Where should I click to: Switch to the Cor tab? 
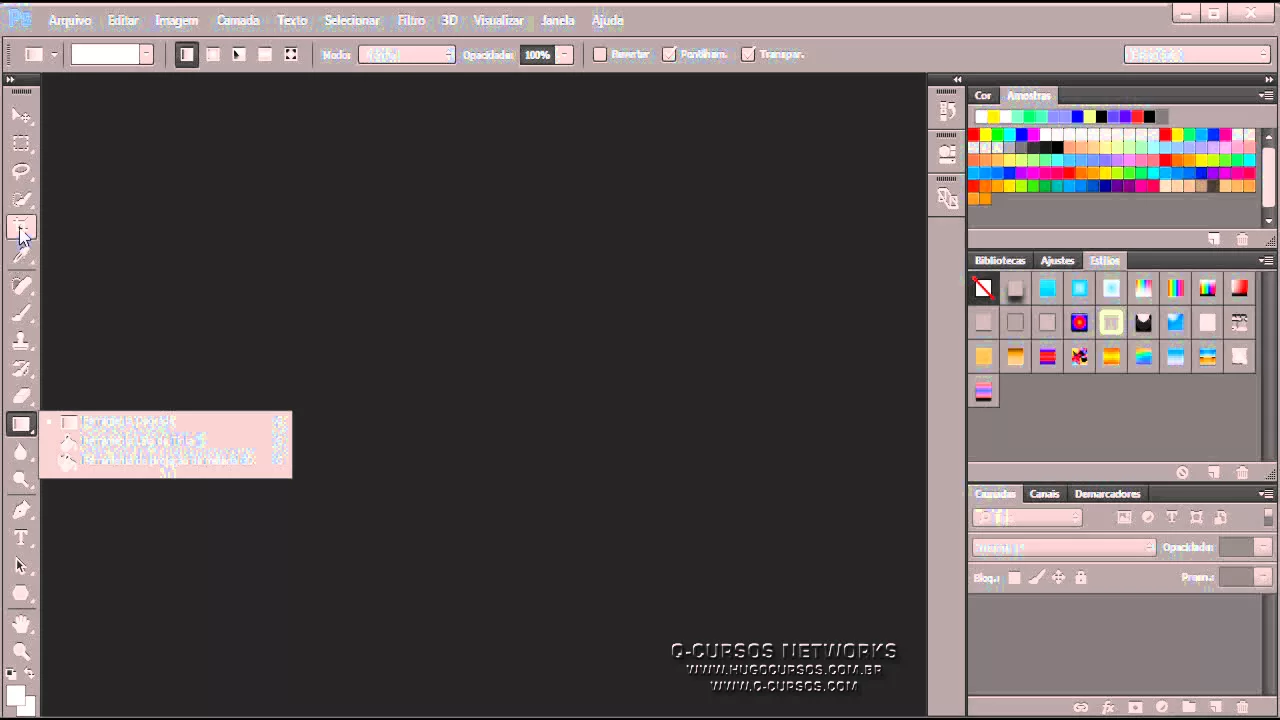click(983, 96)
